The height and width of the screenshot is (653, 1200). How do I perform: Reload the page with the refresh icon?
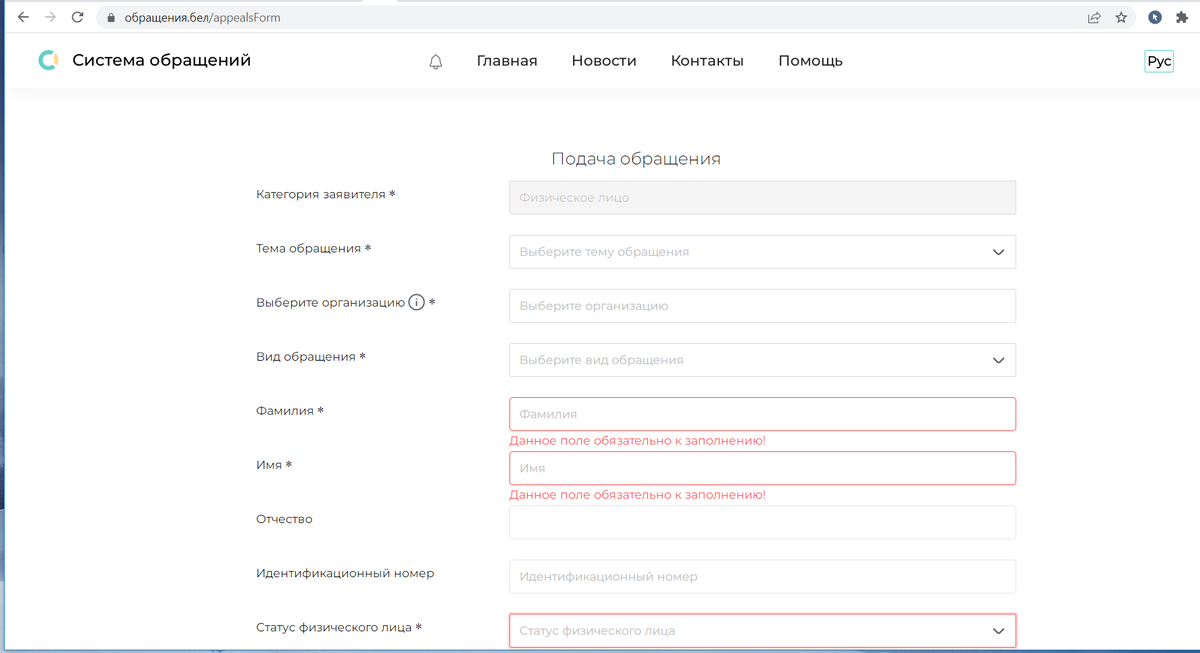[77, 17]
